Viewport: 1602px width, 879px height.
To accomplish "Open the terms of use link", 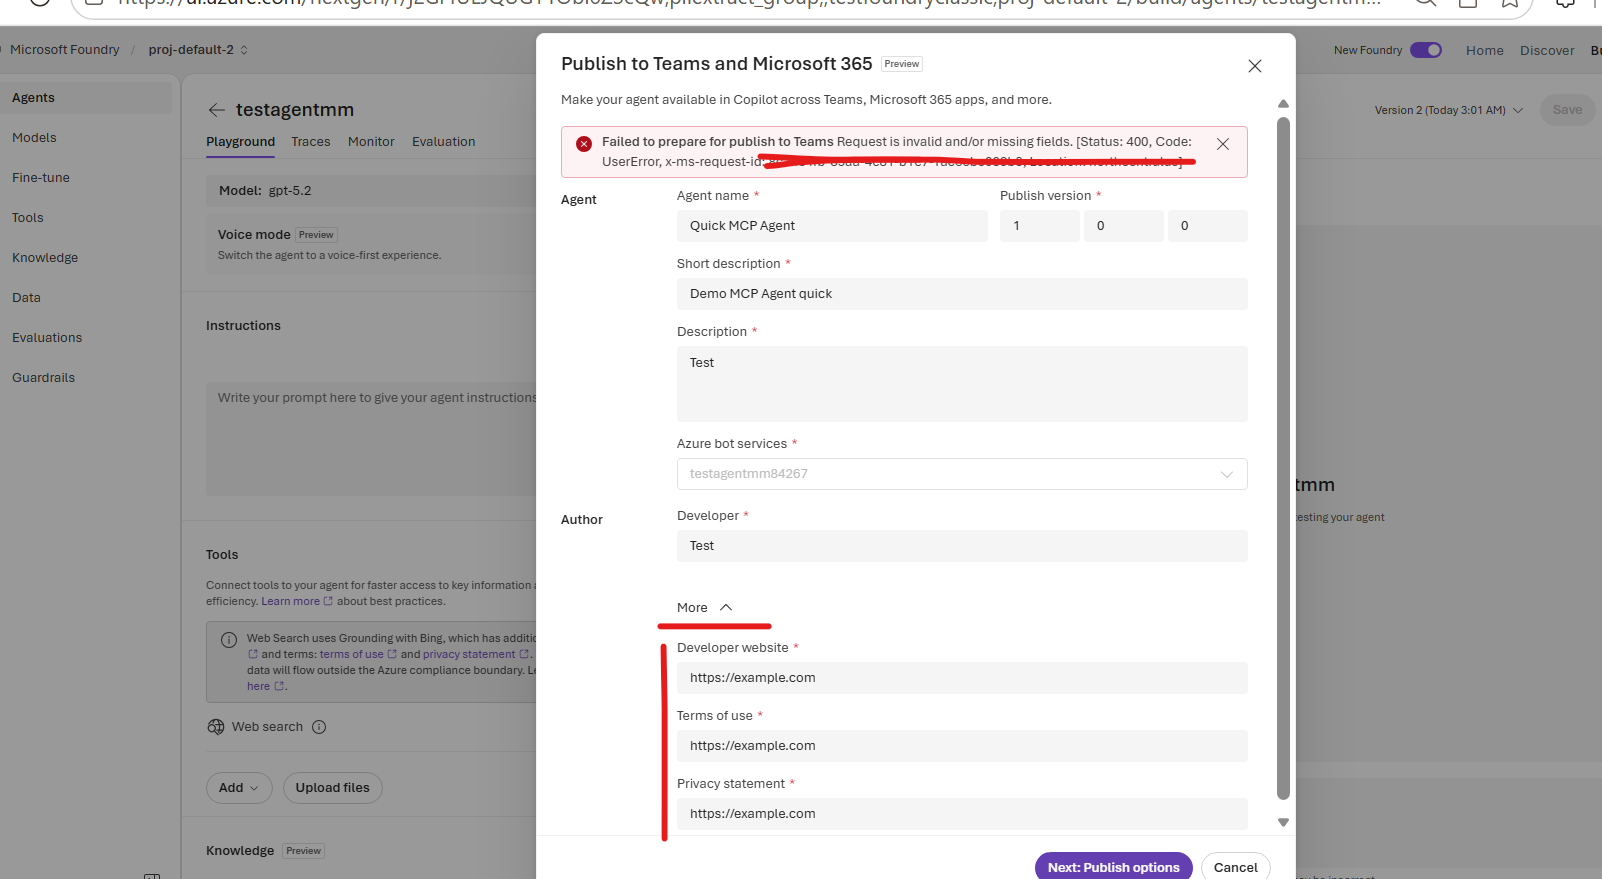I will (x=358, y=655).
